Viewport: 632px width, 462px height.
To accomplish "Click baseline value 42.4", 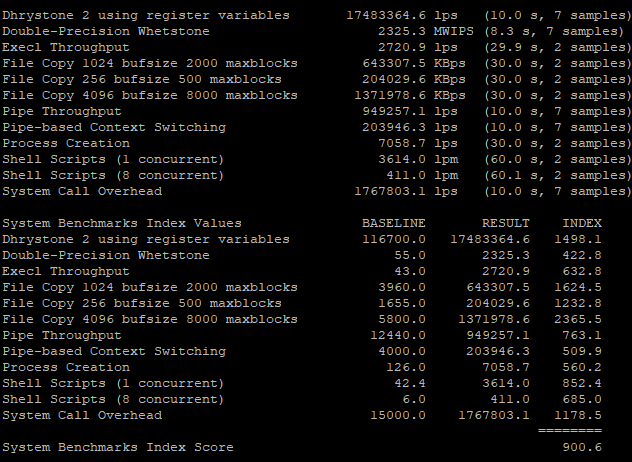I will 410,383.
